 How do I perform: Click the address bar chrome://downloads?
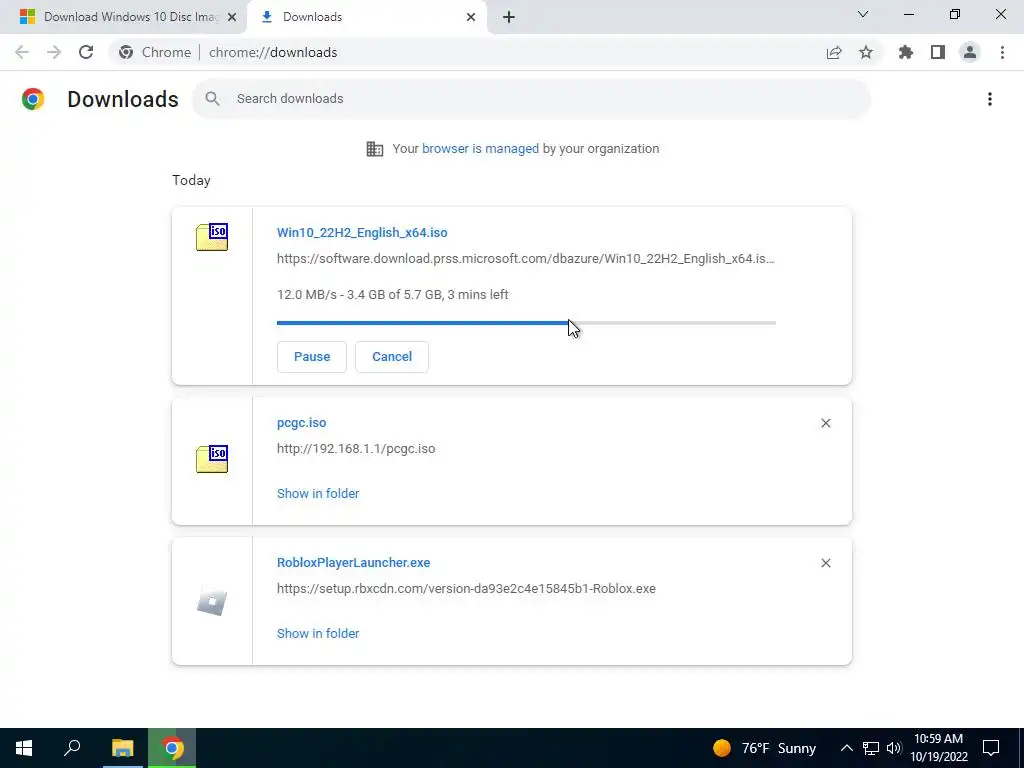tap(273, 52)
